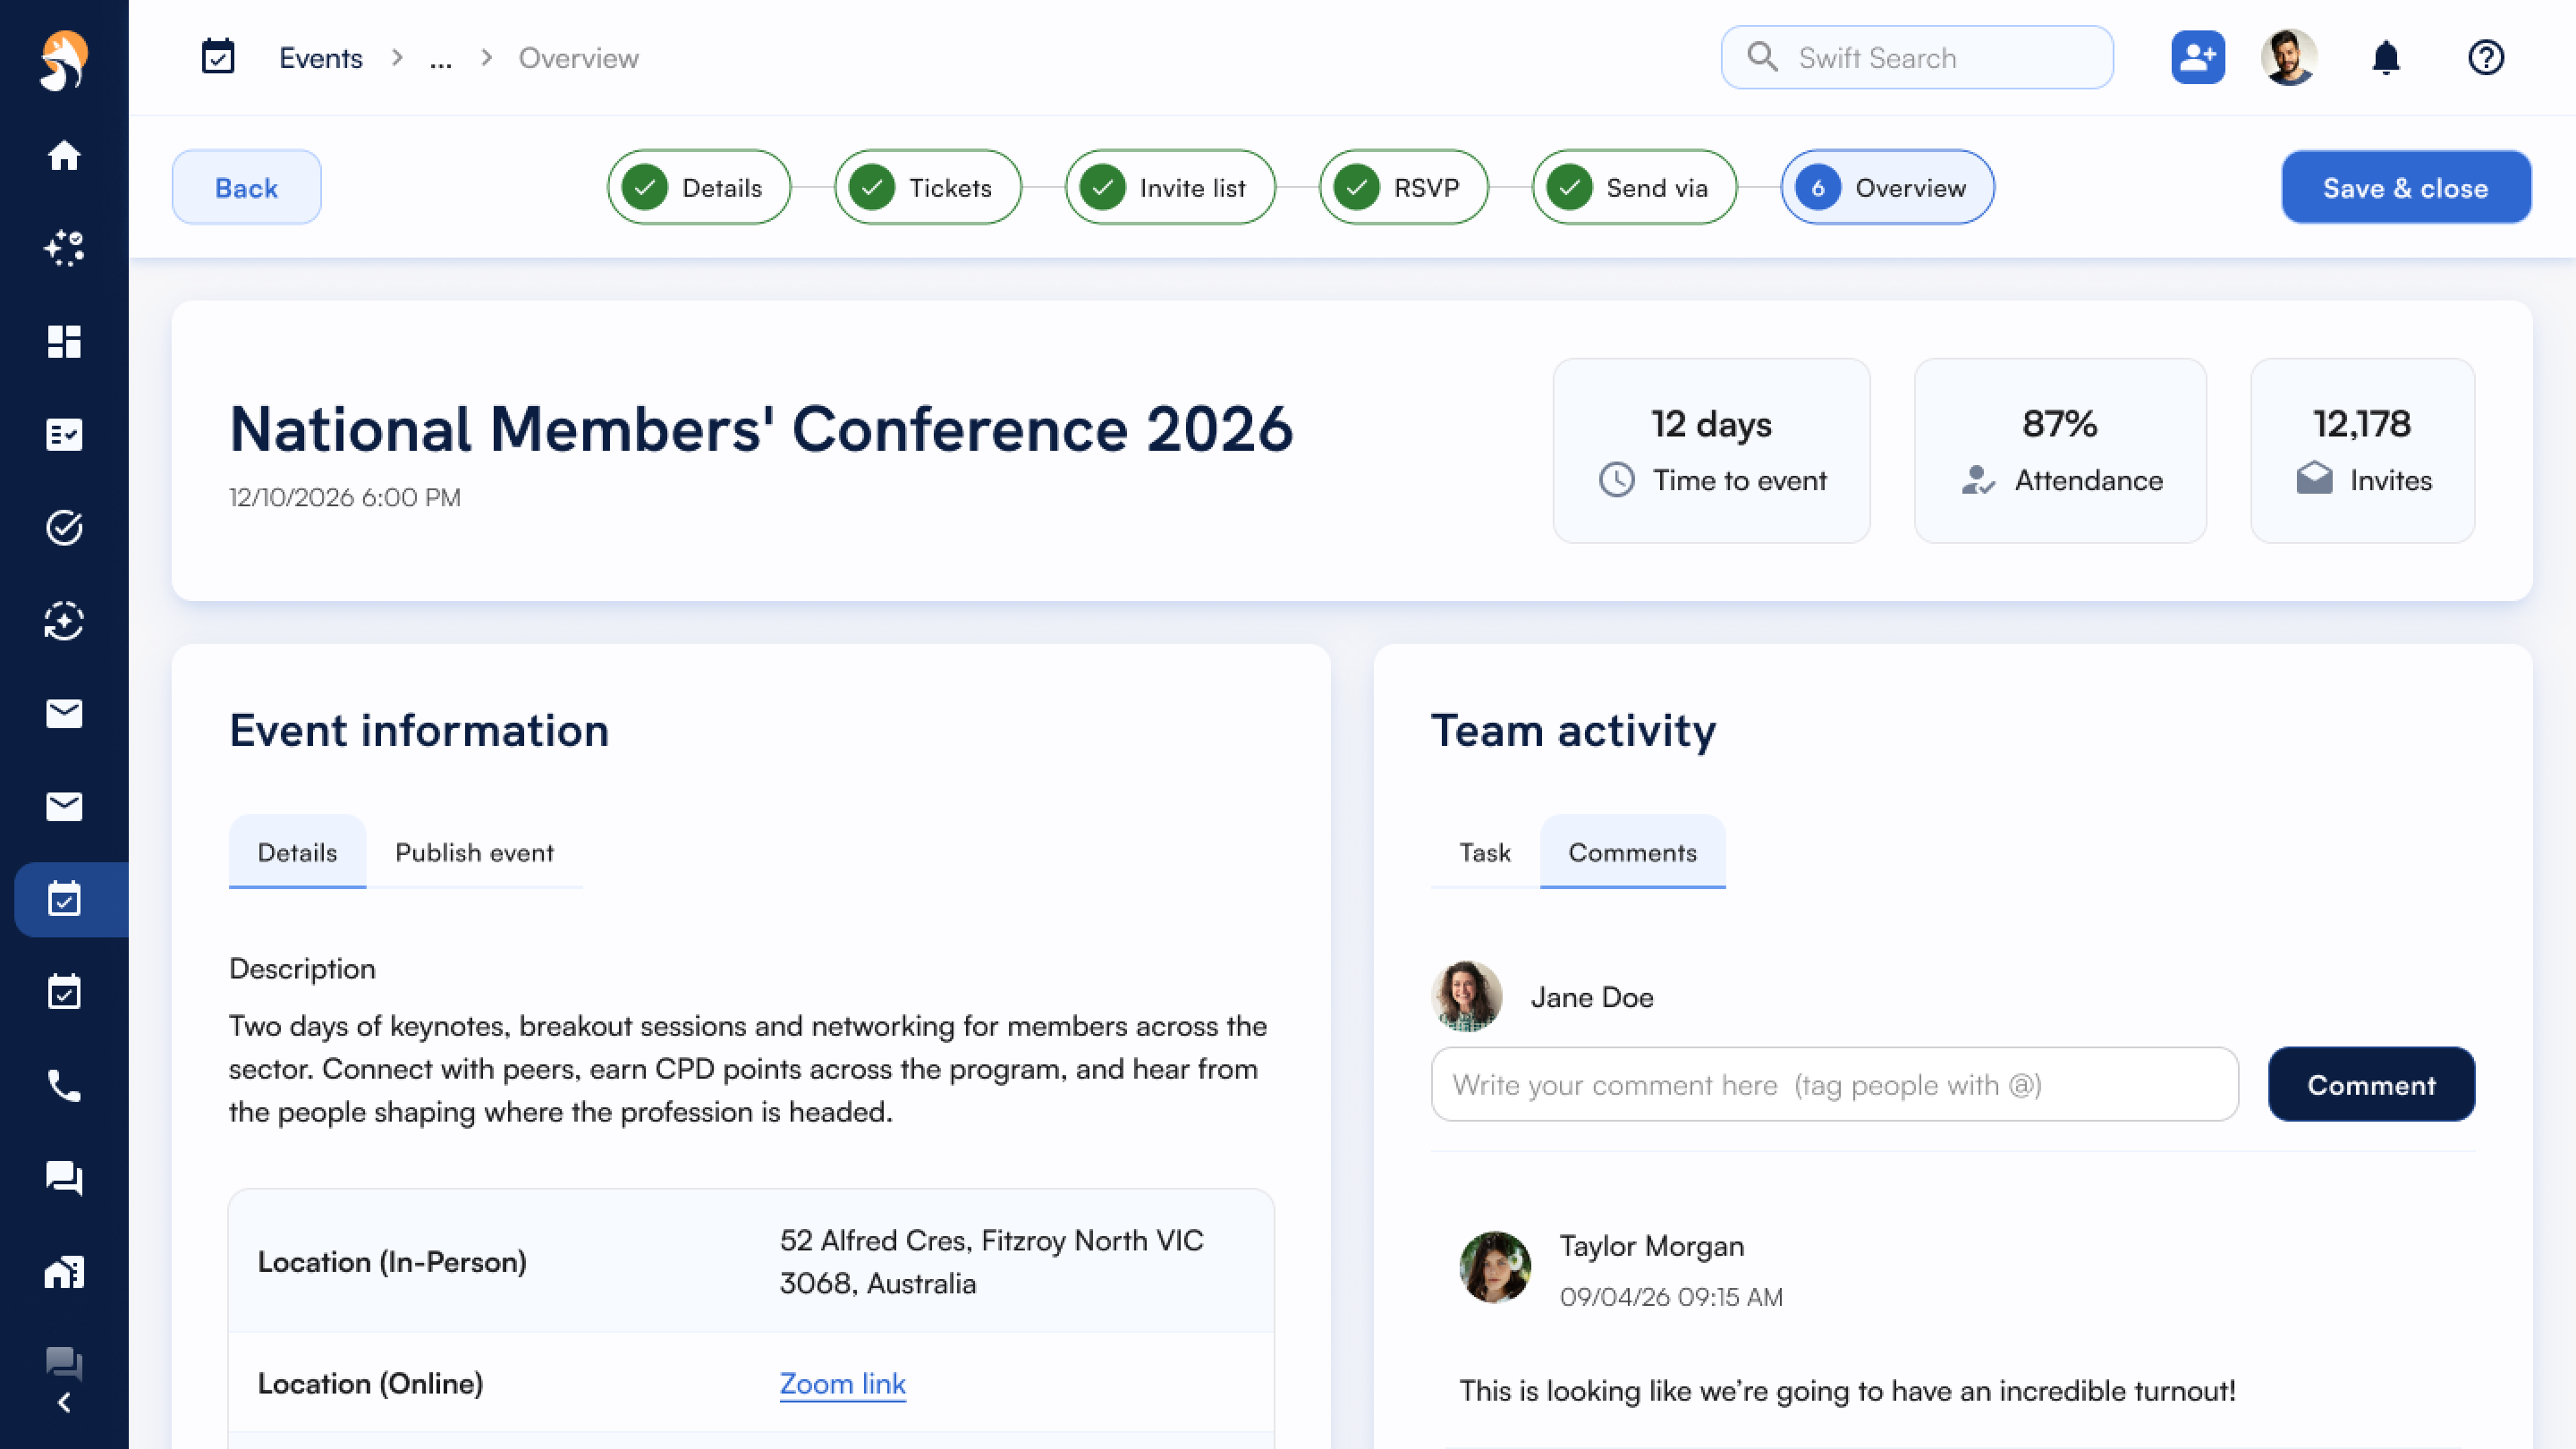Click the add person icon button
Screen dimensions: 2576x1449
pos(2197,57)
